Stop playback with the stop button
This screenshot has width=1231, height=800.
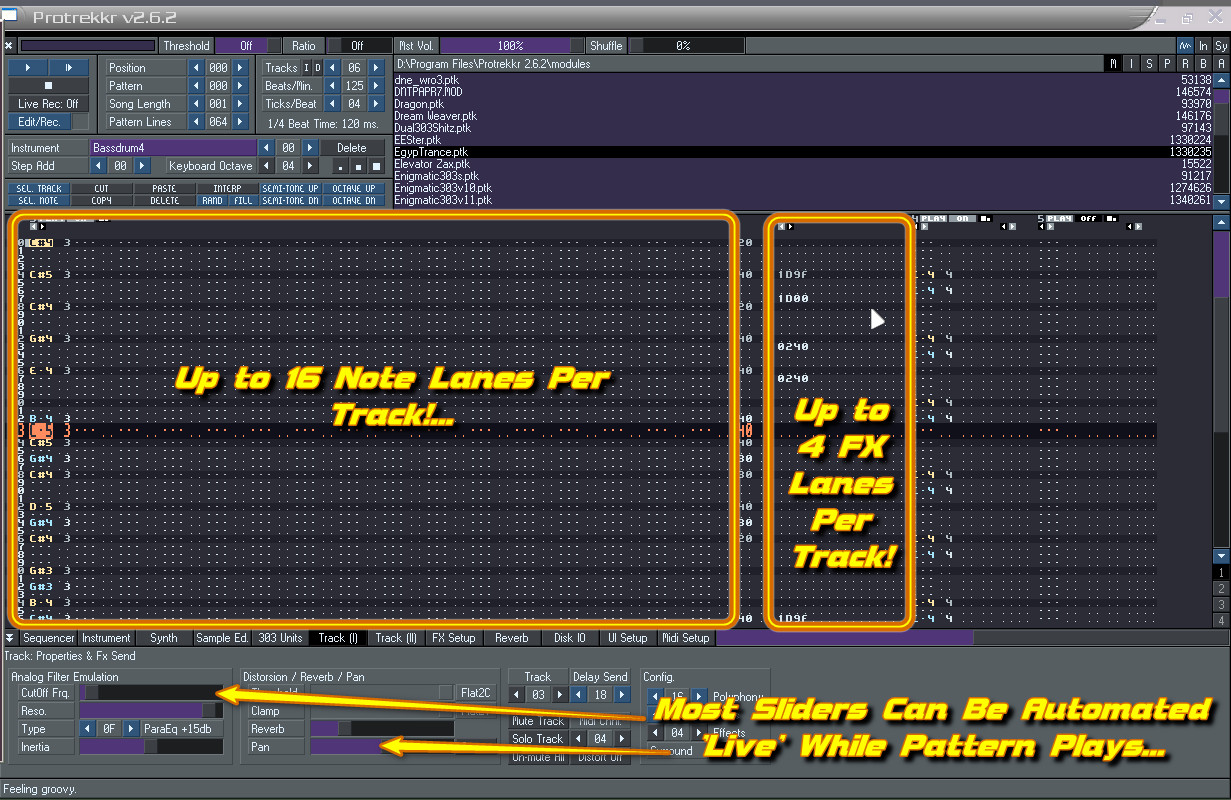[x=48, y=85]
